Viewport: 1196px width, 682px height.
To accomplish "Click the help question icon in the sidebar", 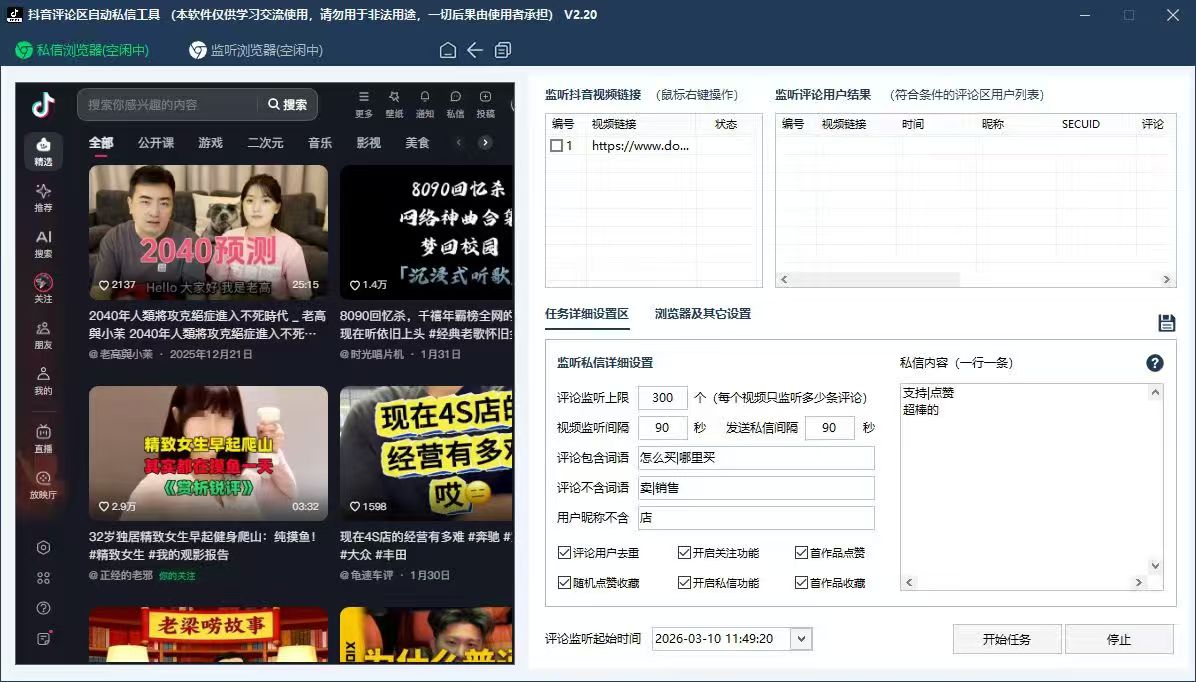I will click(43, 608).
